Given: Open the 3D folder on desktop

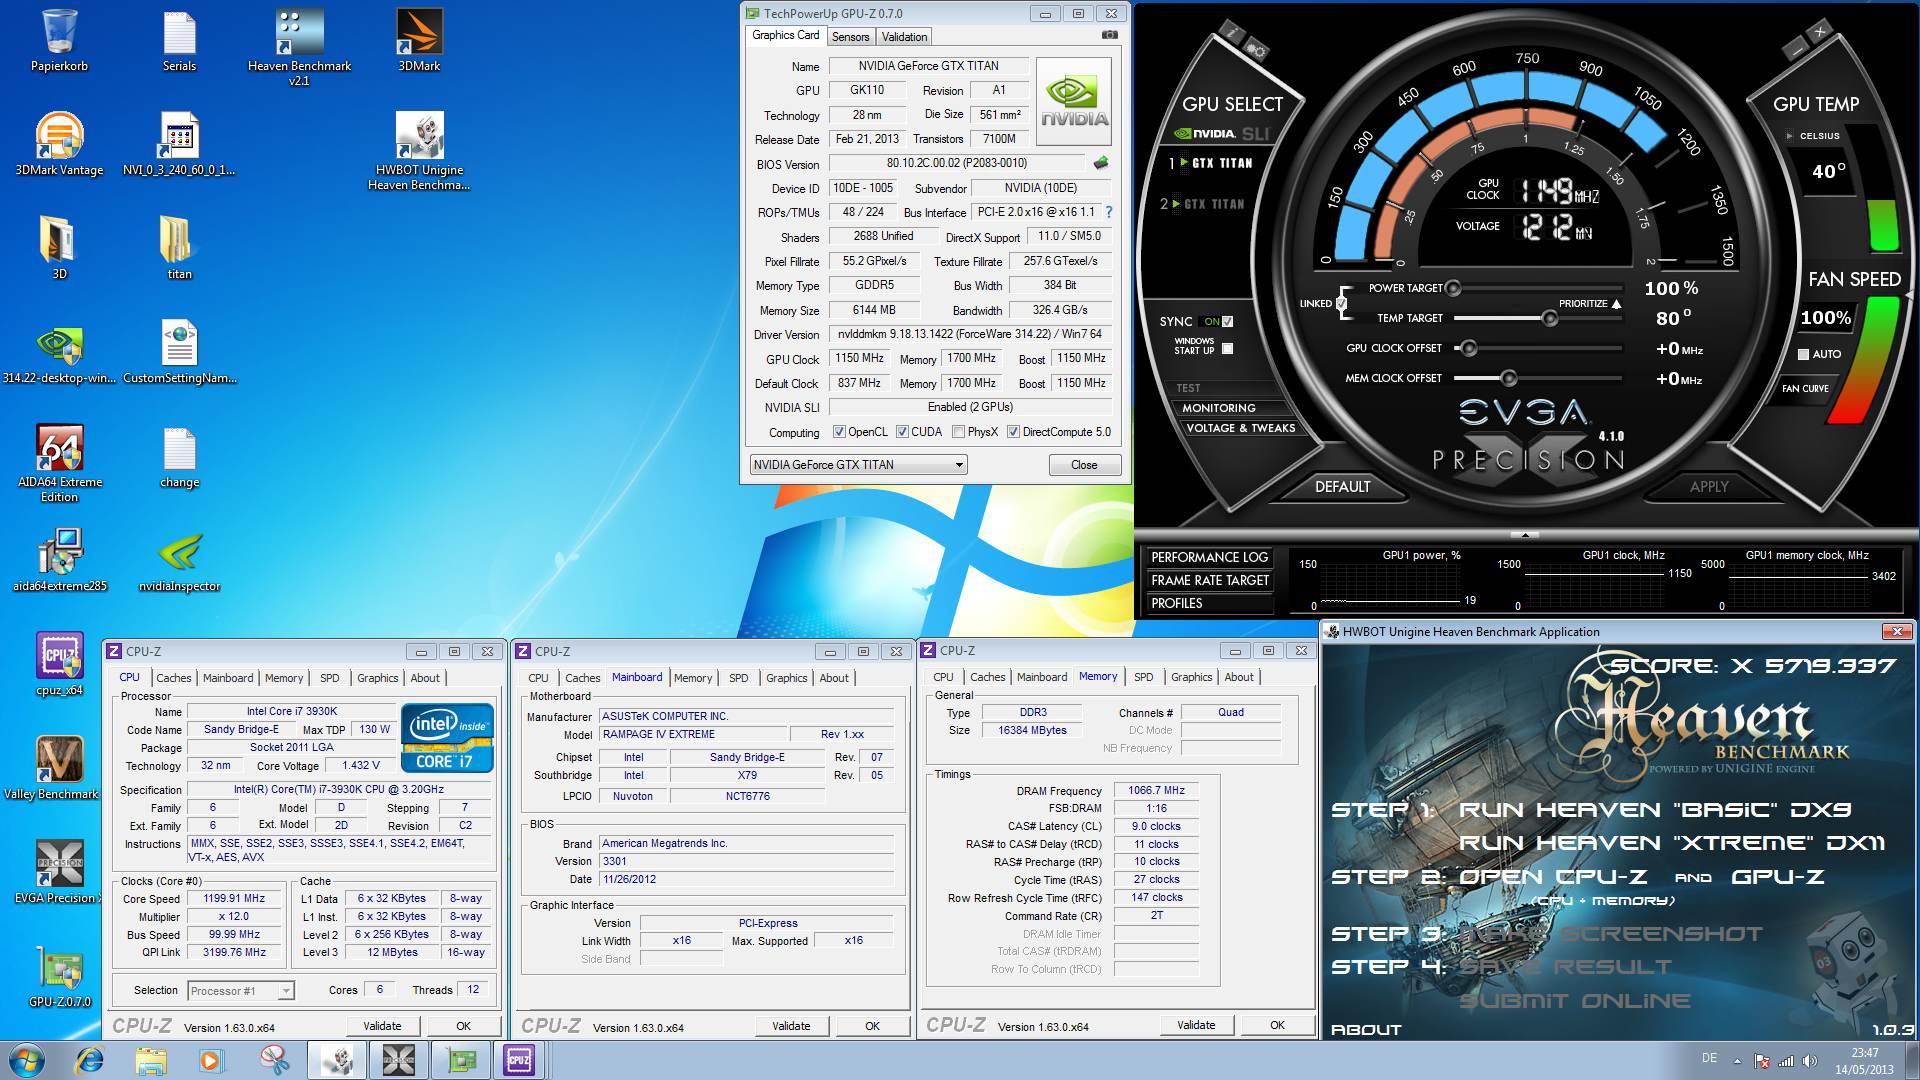Looking at the screenshot, I should click(x=59, y=248).
